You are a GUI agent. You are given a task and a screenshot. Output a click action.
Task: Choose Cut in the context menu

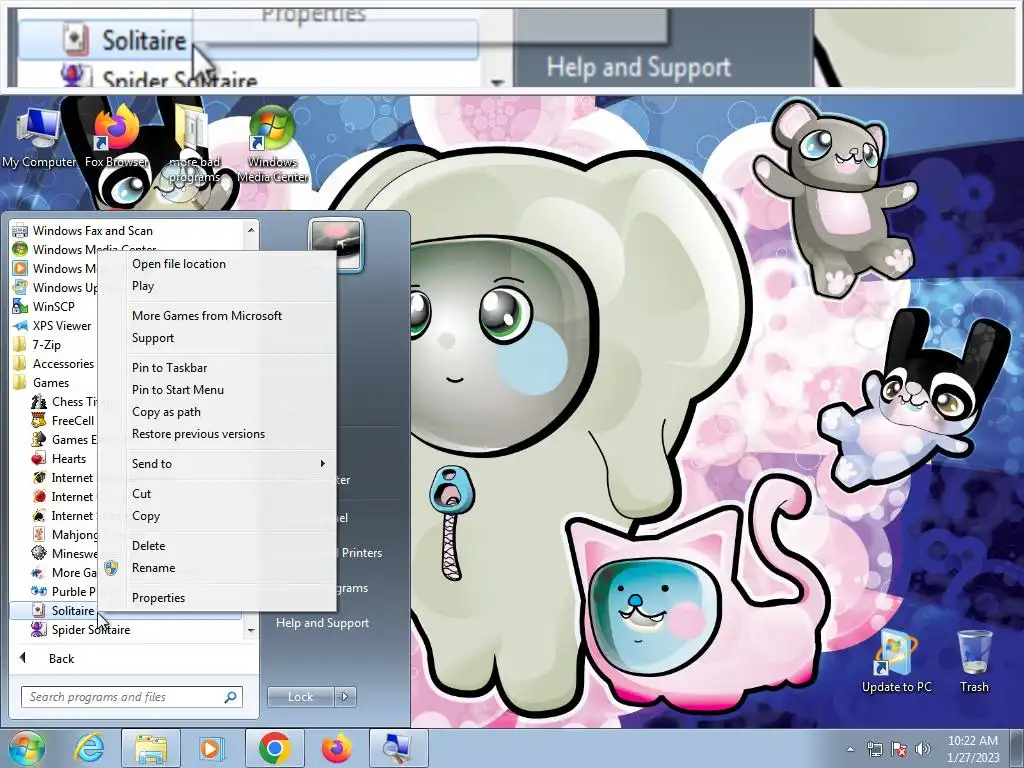click(x=217, y=494)
